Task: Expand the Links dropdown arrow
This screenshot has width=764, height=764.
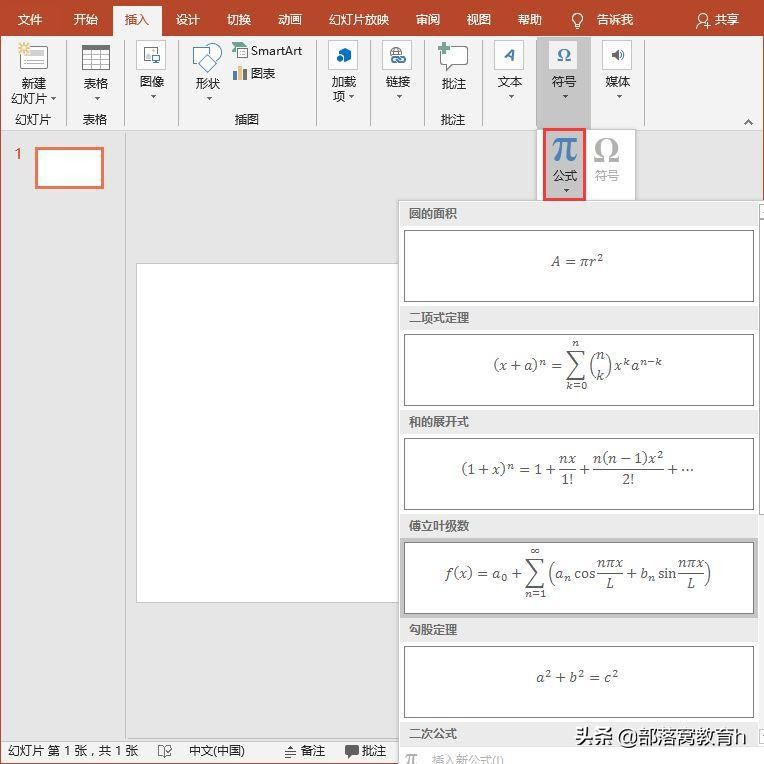Action: (x=399, y=97)
